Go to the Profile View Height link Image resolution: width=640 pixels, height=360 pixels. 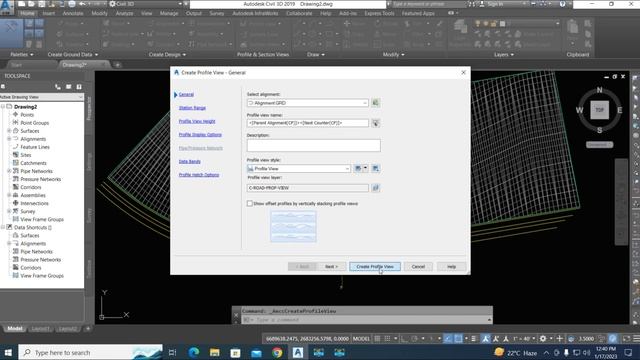197,121
